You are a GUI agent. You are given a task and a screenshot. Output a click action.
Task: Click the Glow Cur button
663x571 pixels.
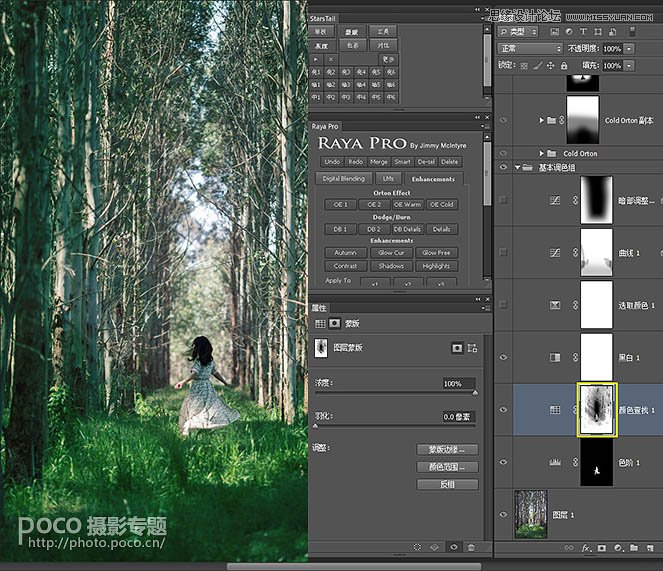tap(391, 253)
